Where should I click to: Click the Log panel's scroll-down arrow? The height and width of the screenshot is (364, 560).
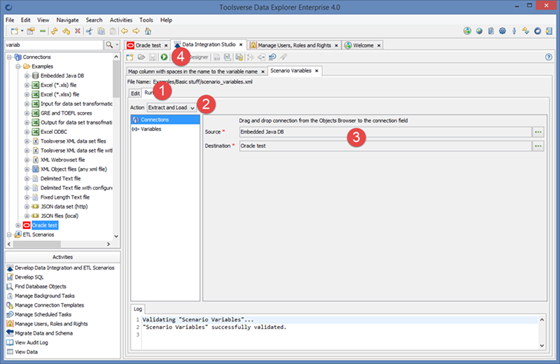[x=542, y=345]
